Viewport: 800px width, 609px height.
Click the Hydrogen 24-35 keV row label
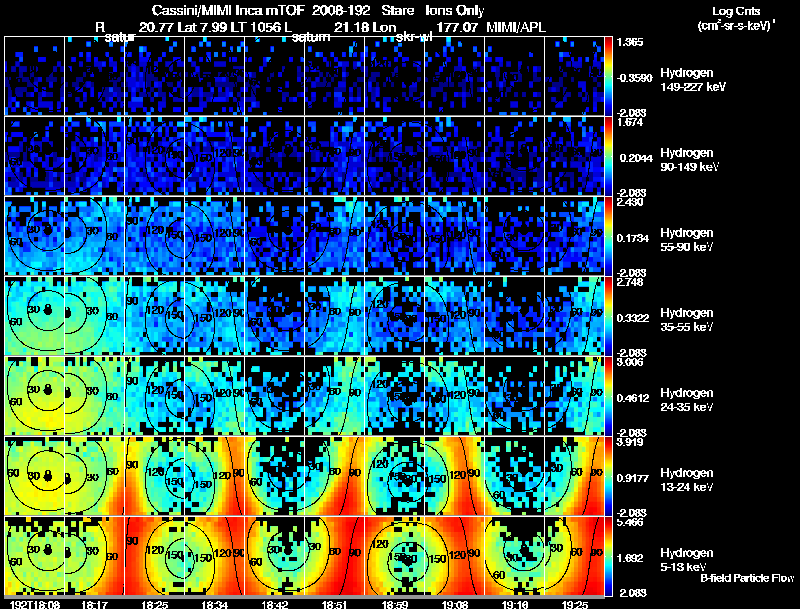pos(686,400)
